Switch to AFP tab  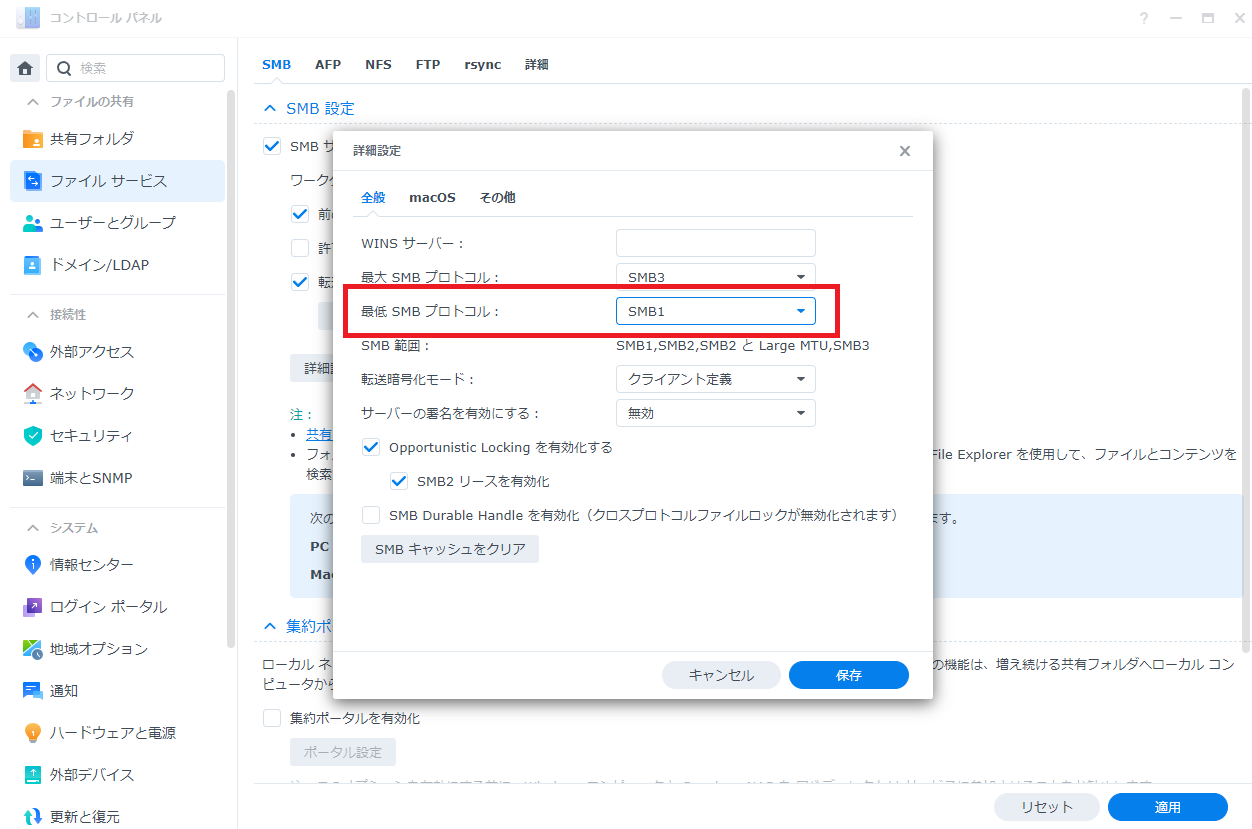click(328, 64)
